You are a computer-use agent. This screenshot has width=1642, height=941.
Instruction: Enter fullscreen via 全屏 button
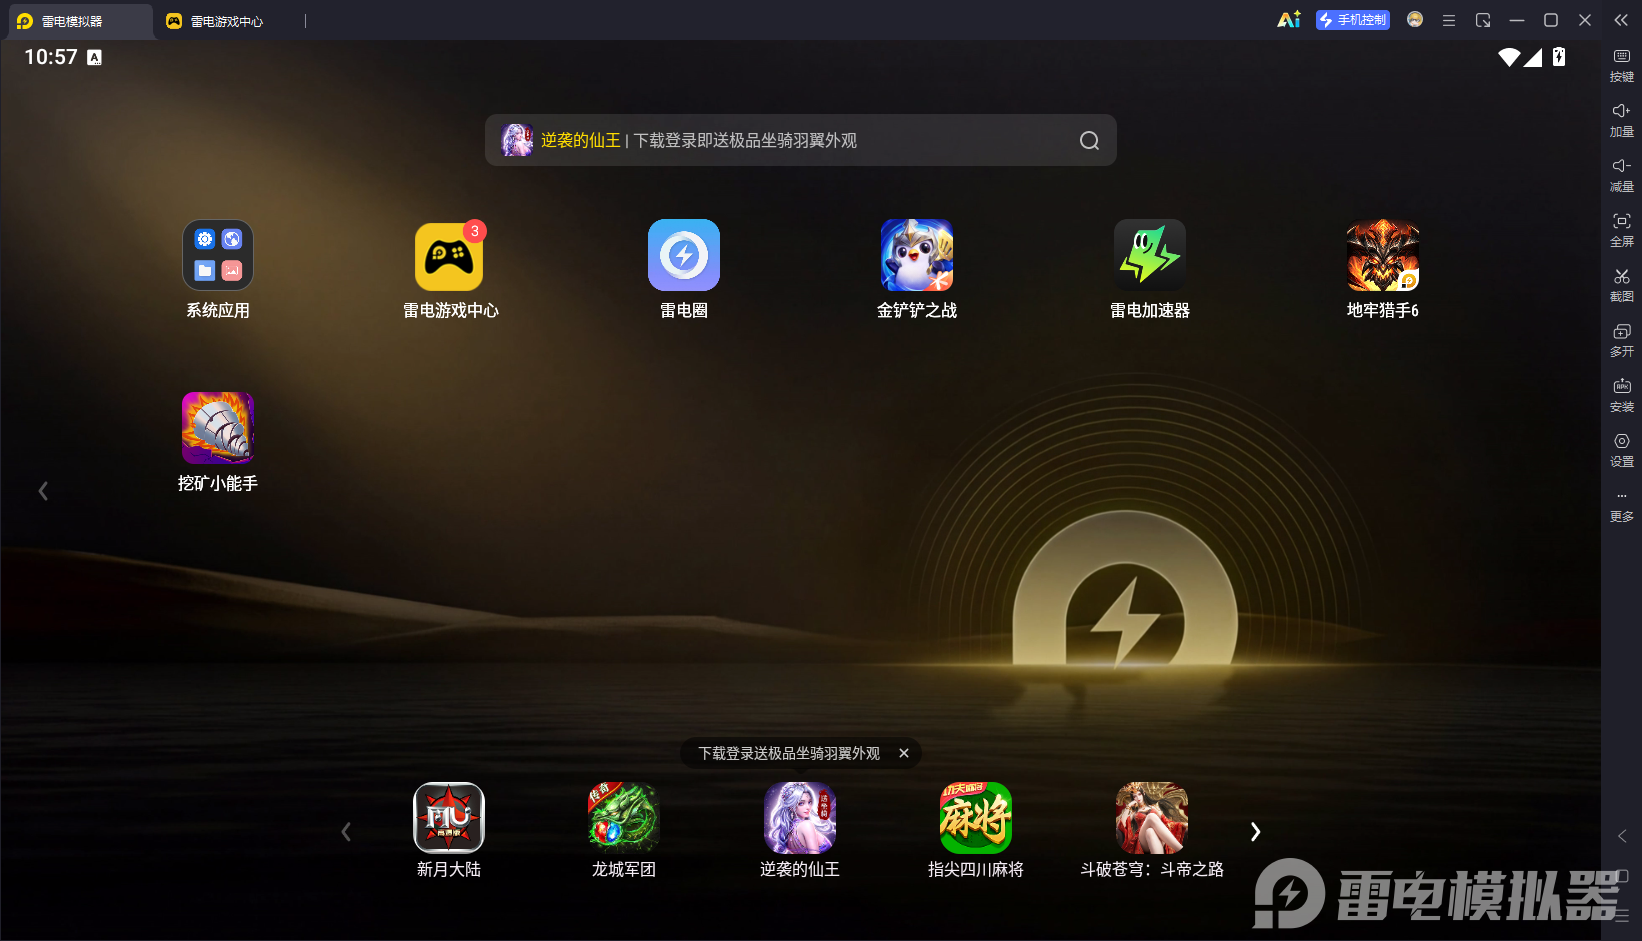[1622, 230]
